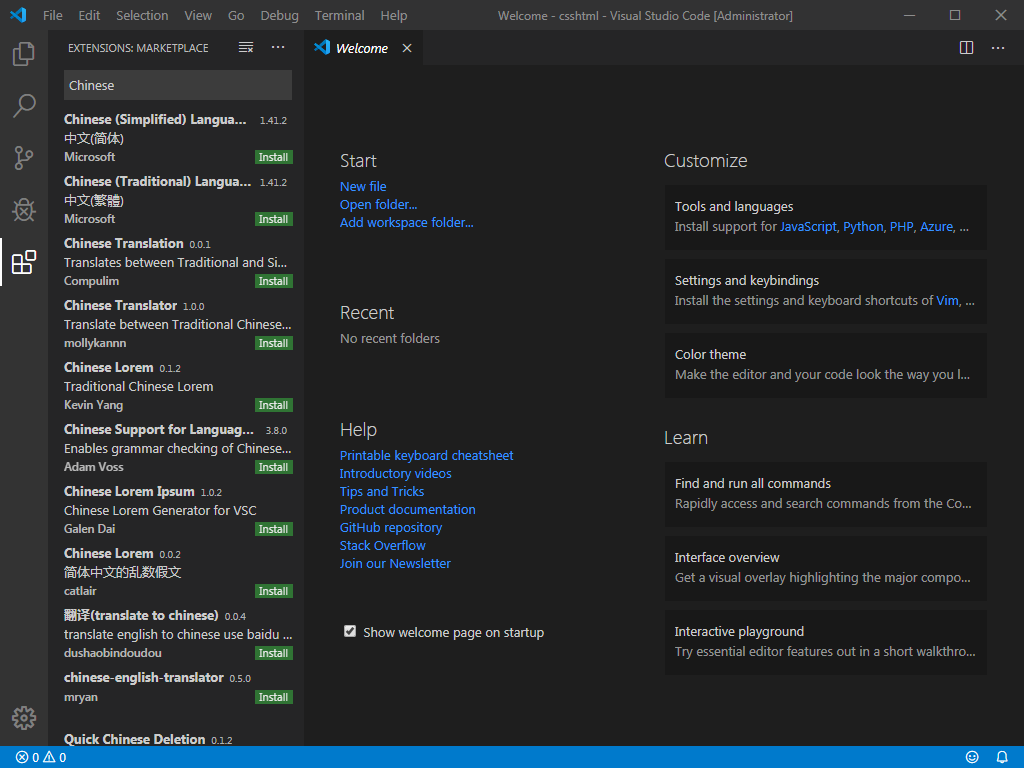This screenshot has width=1024, height=768.
Task: Open the Search view in activity bar
Action: pyautogui.click(x=24, y=105)
